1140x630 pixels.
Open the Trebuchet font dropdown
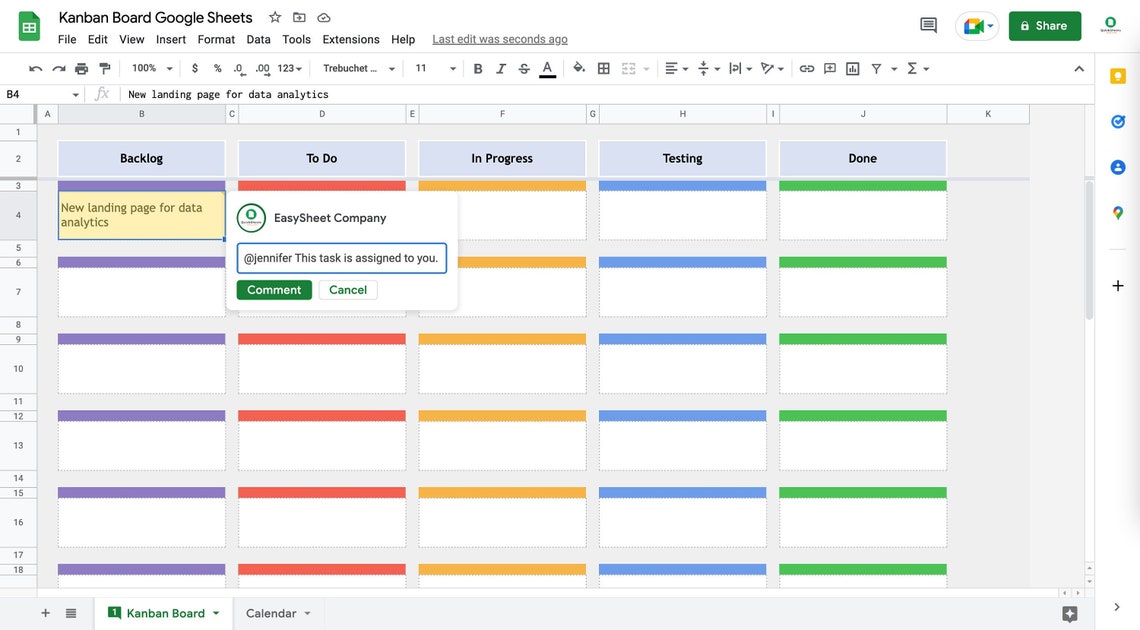point(358,68)
